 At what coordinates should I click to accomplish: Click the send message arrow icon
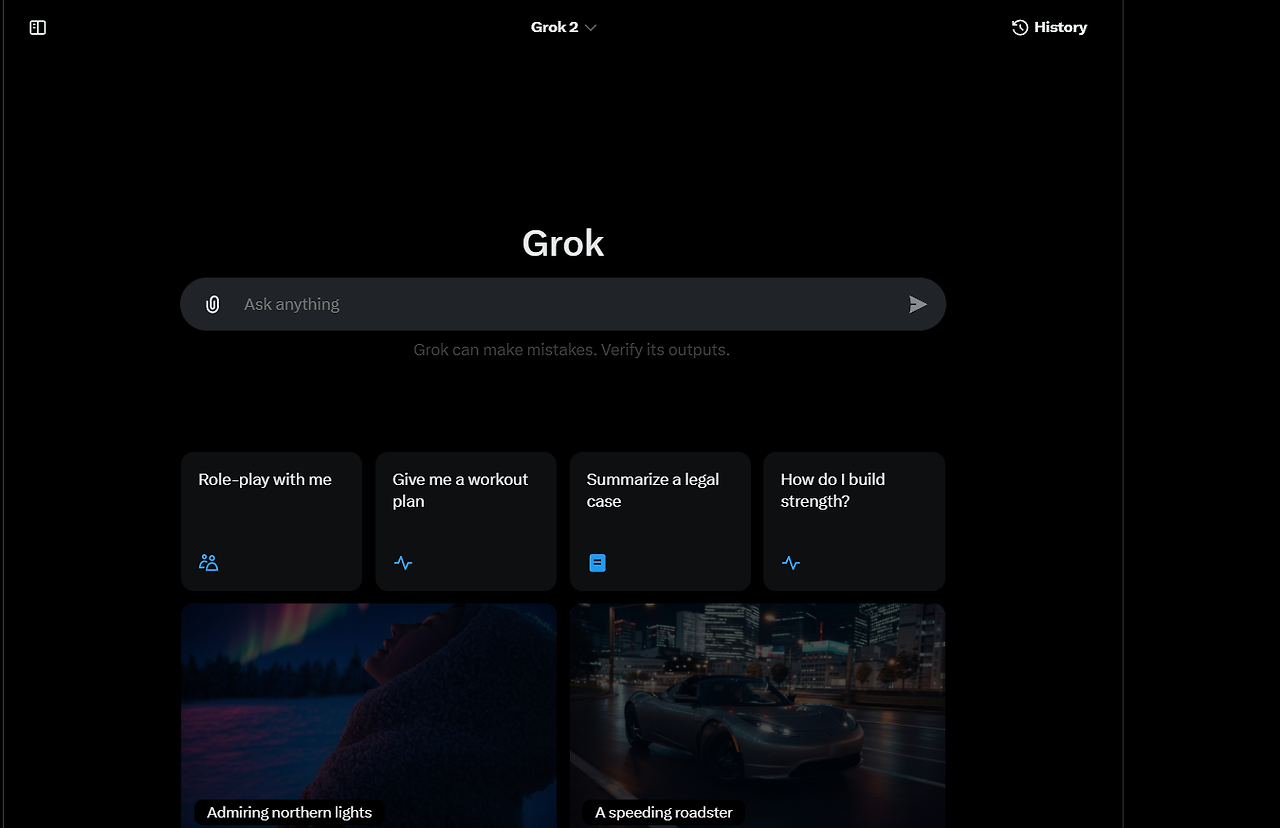point(917,304)
